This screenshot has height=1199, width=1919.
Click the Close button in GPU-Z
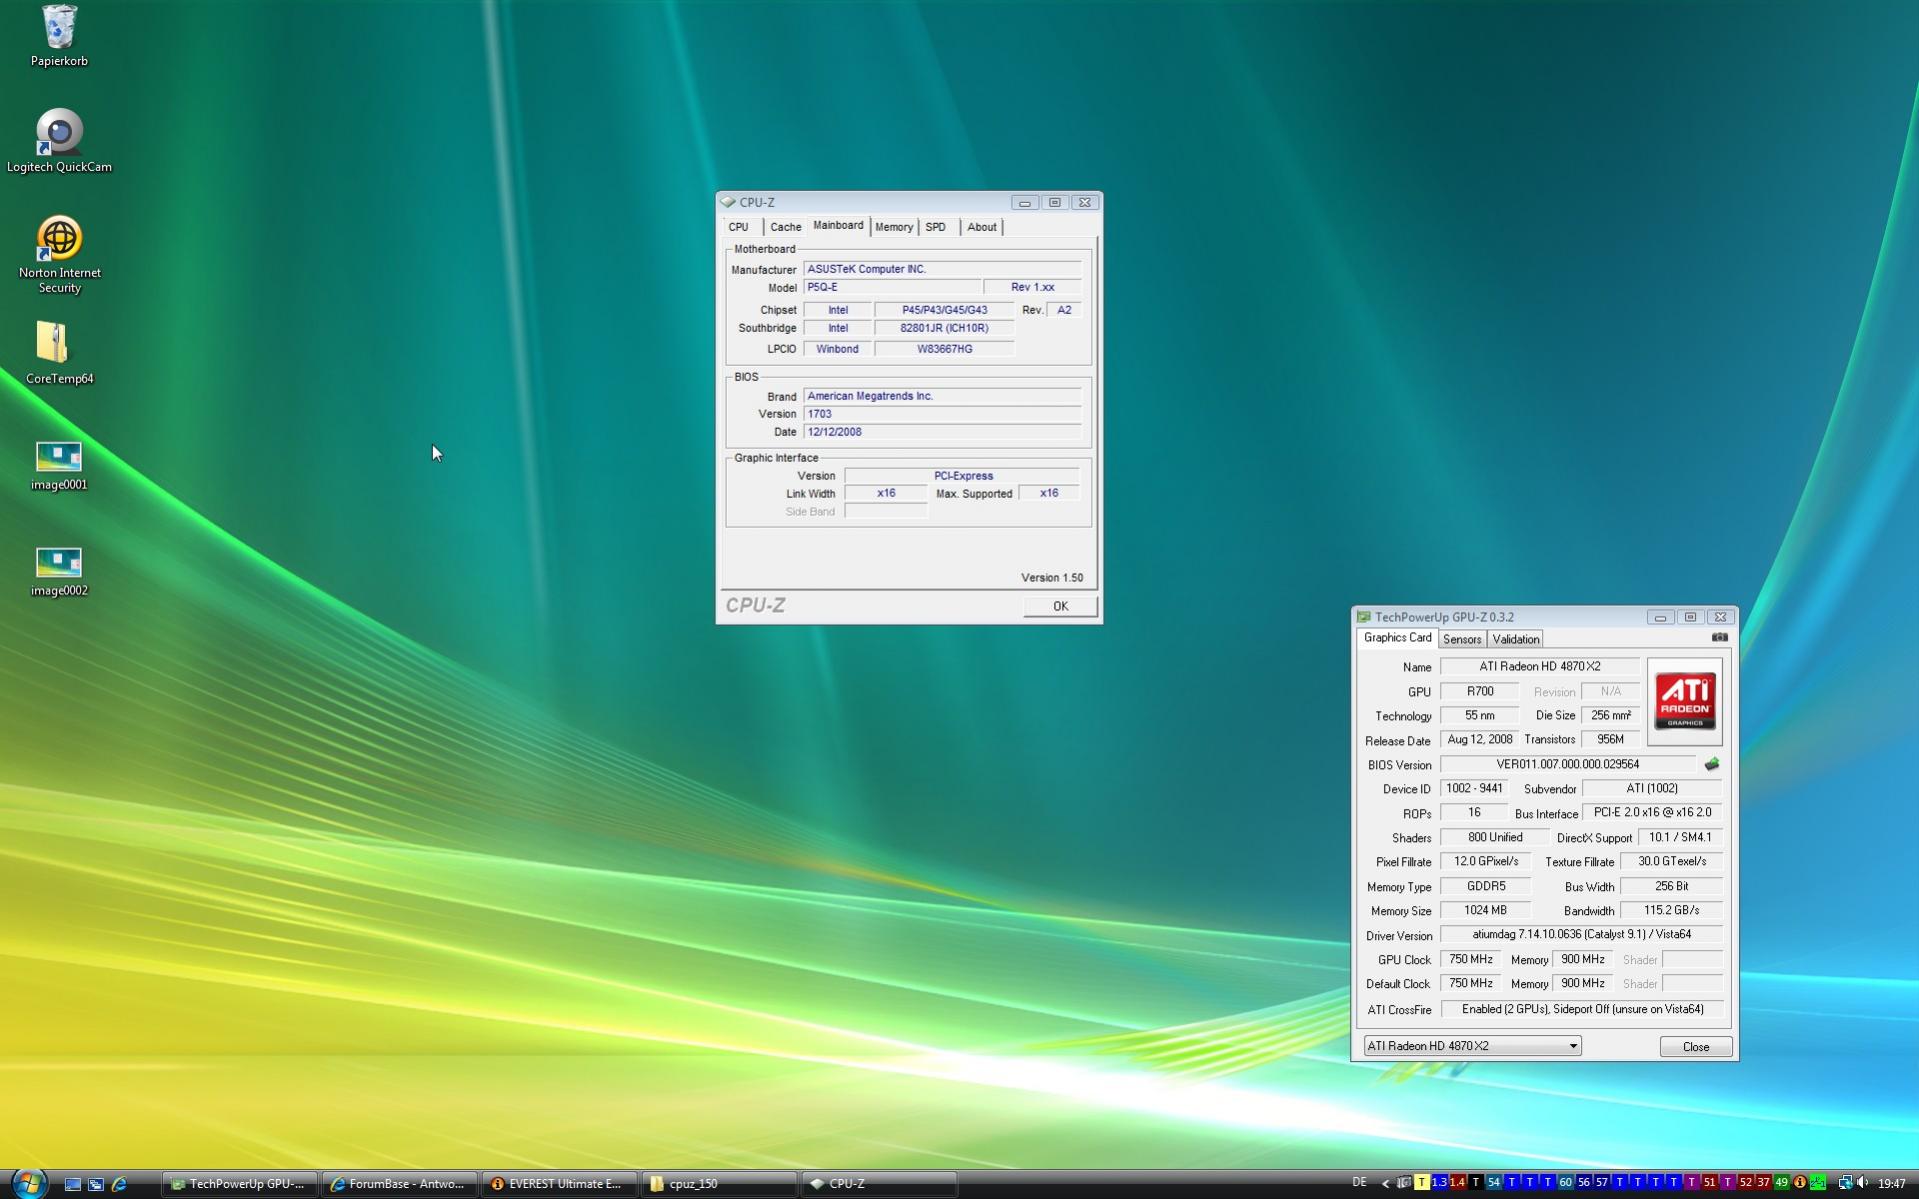pos(1695,1046)
